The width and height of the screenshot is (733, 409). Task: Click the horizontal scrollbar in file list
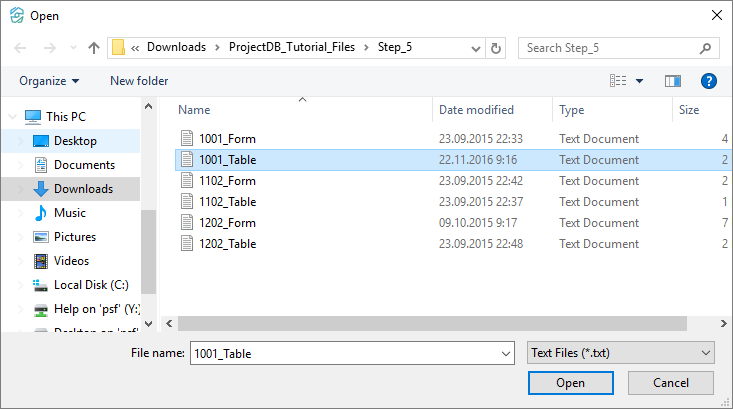tap(430, 323)
